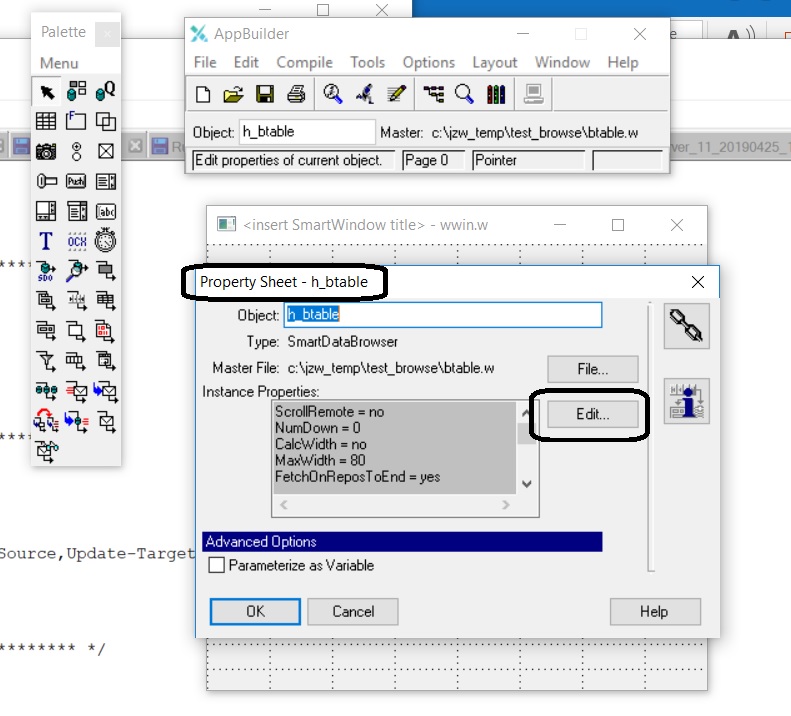This screenshot has width=791, height=716.
Task: Open a file via the folder toolbar icon
Action: [234, 94]
